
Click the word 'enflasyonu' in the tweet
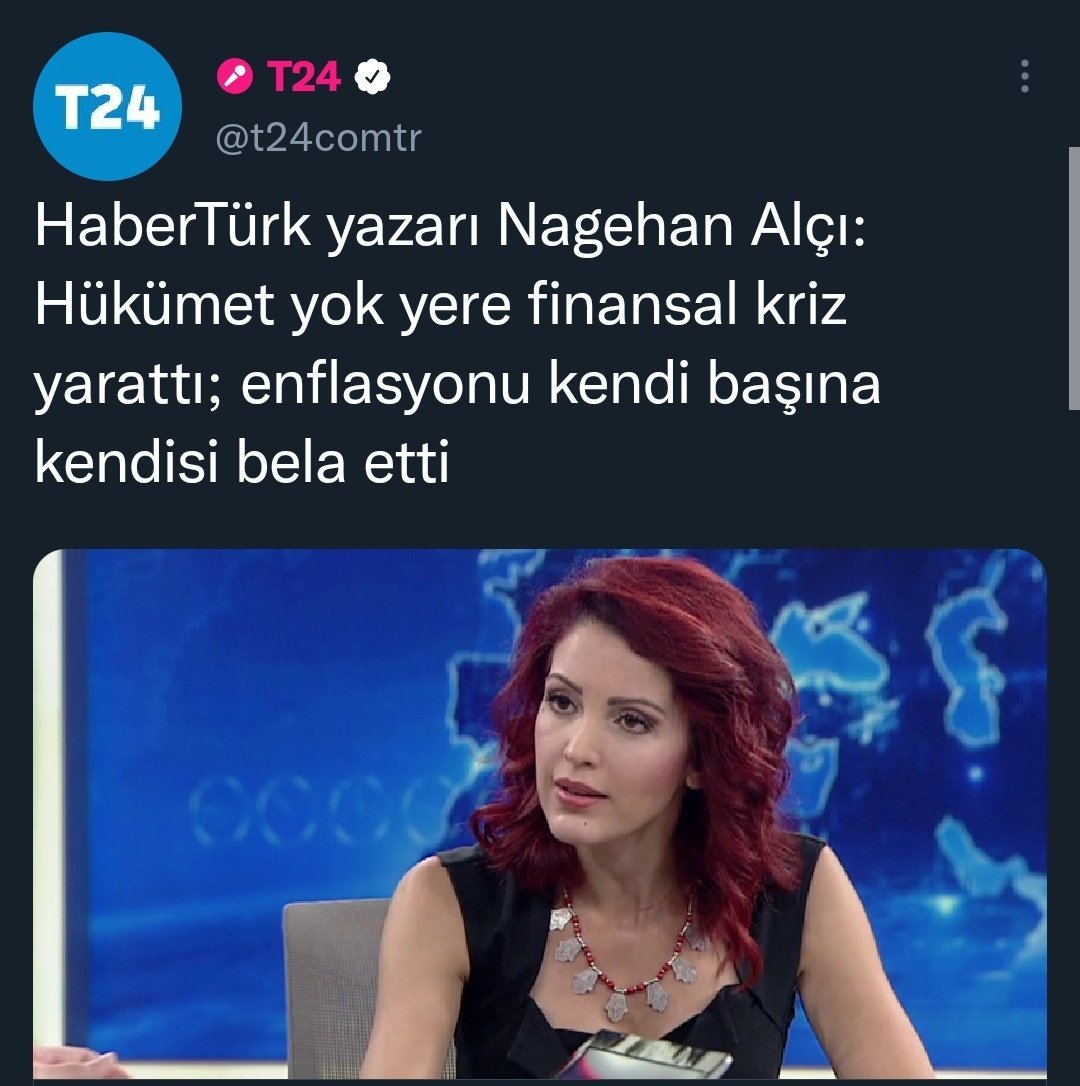tap(386, 385)
